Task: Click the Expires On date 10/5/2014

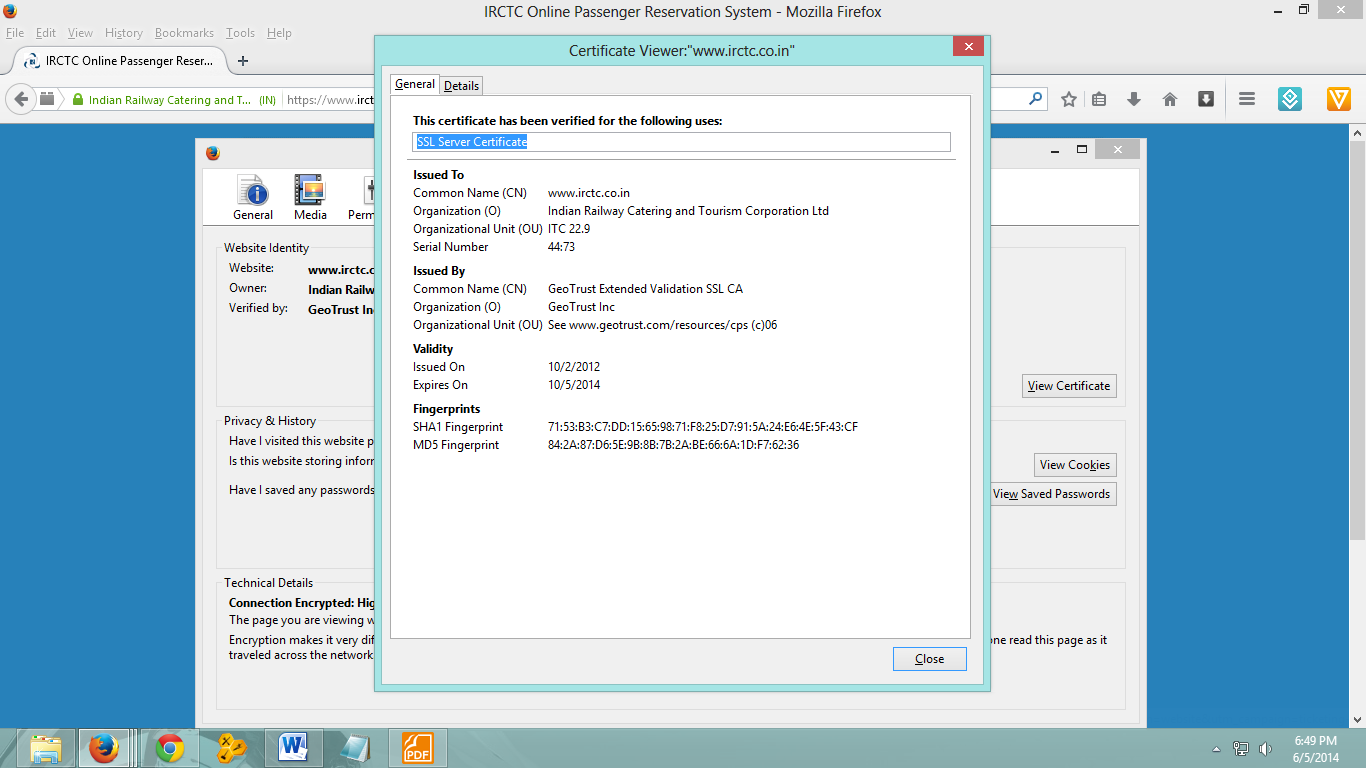Action: coord(574,385)
